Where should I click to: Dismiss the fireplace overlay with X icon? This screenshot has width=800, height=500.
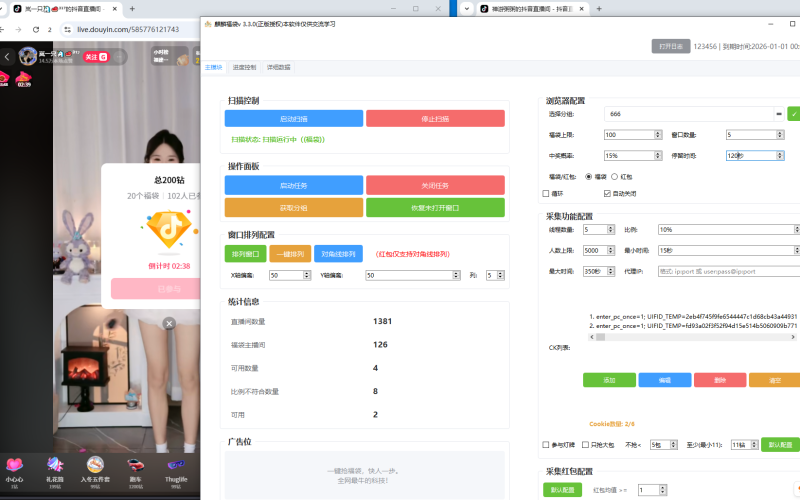169,323
